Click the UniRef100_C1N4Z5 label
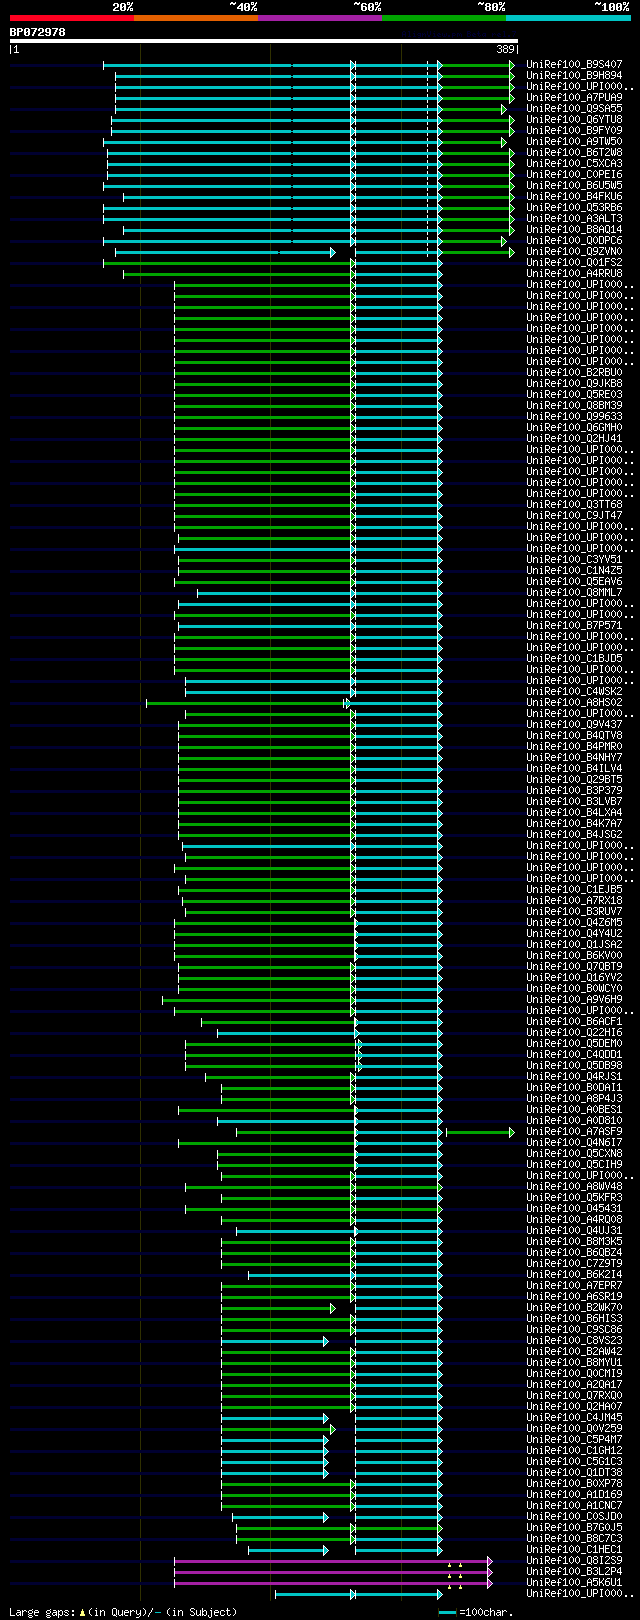 [574, 570]
